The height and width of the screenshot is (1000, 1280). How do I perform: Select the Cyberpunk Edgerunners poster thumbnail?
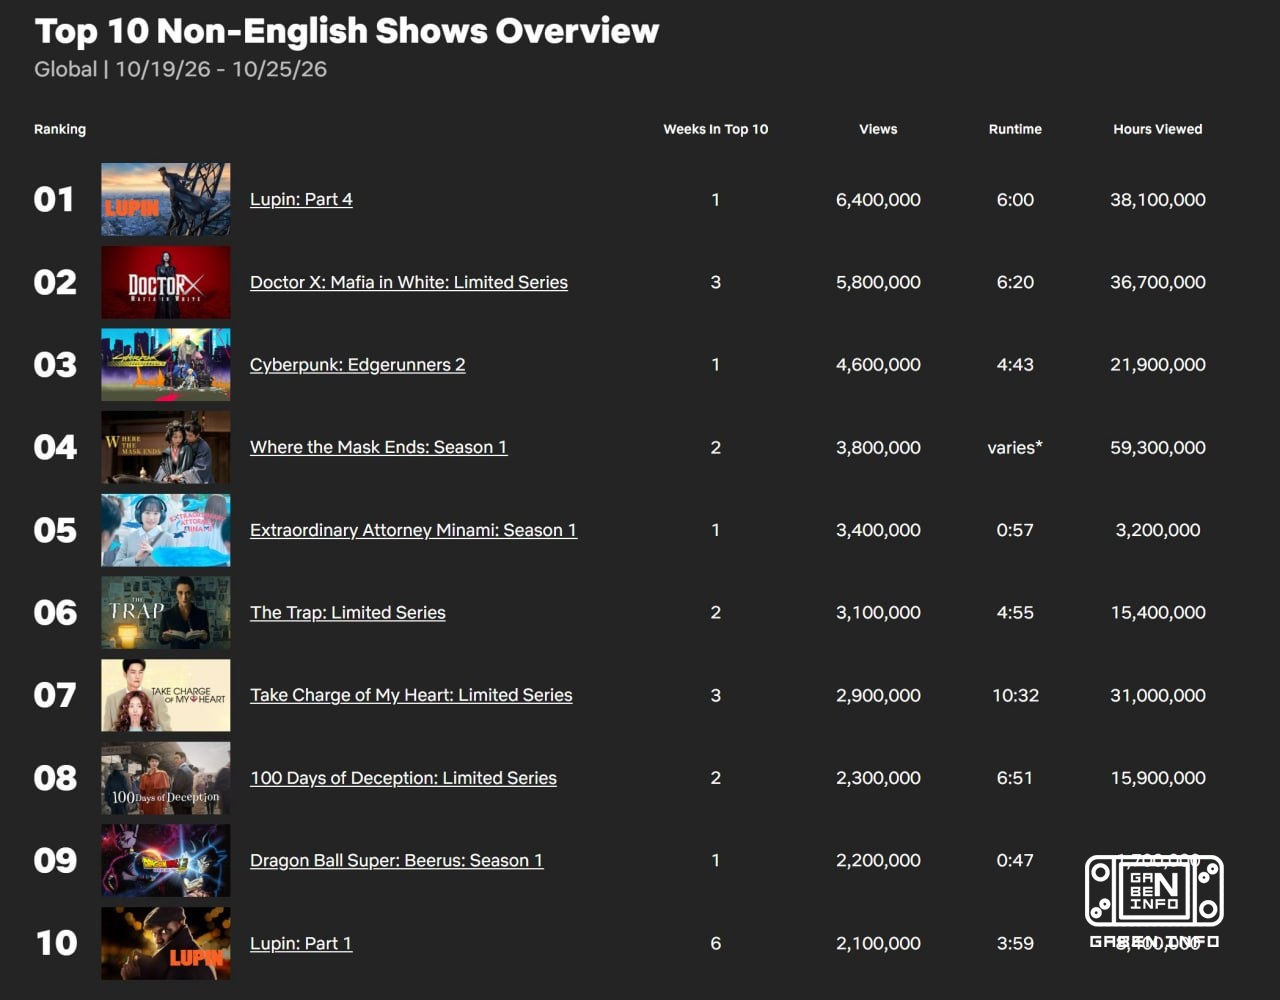(x=166, y=365)
